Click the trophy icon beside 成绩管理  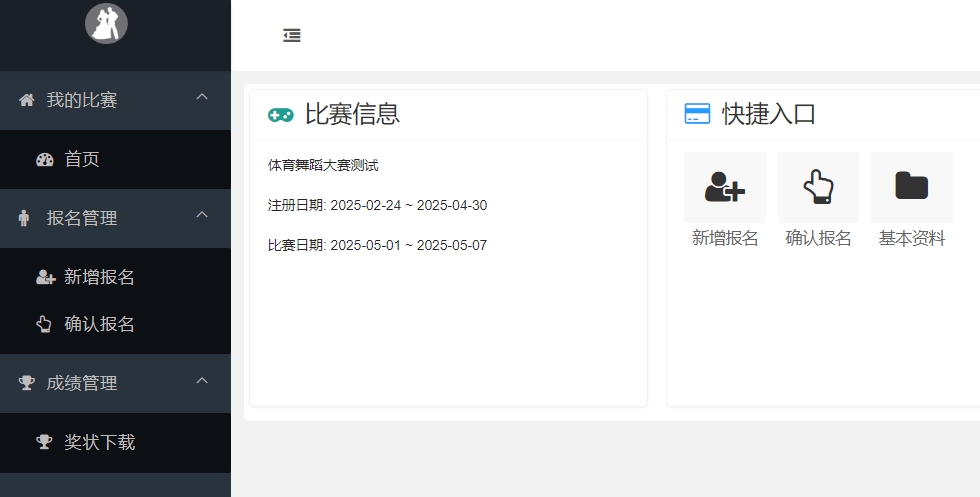tap(27, 383)
